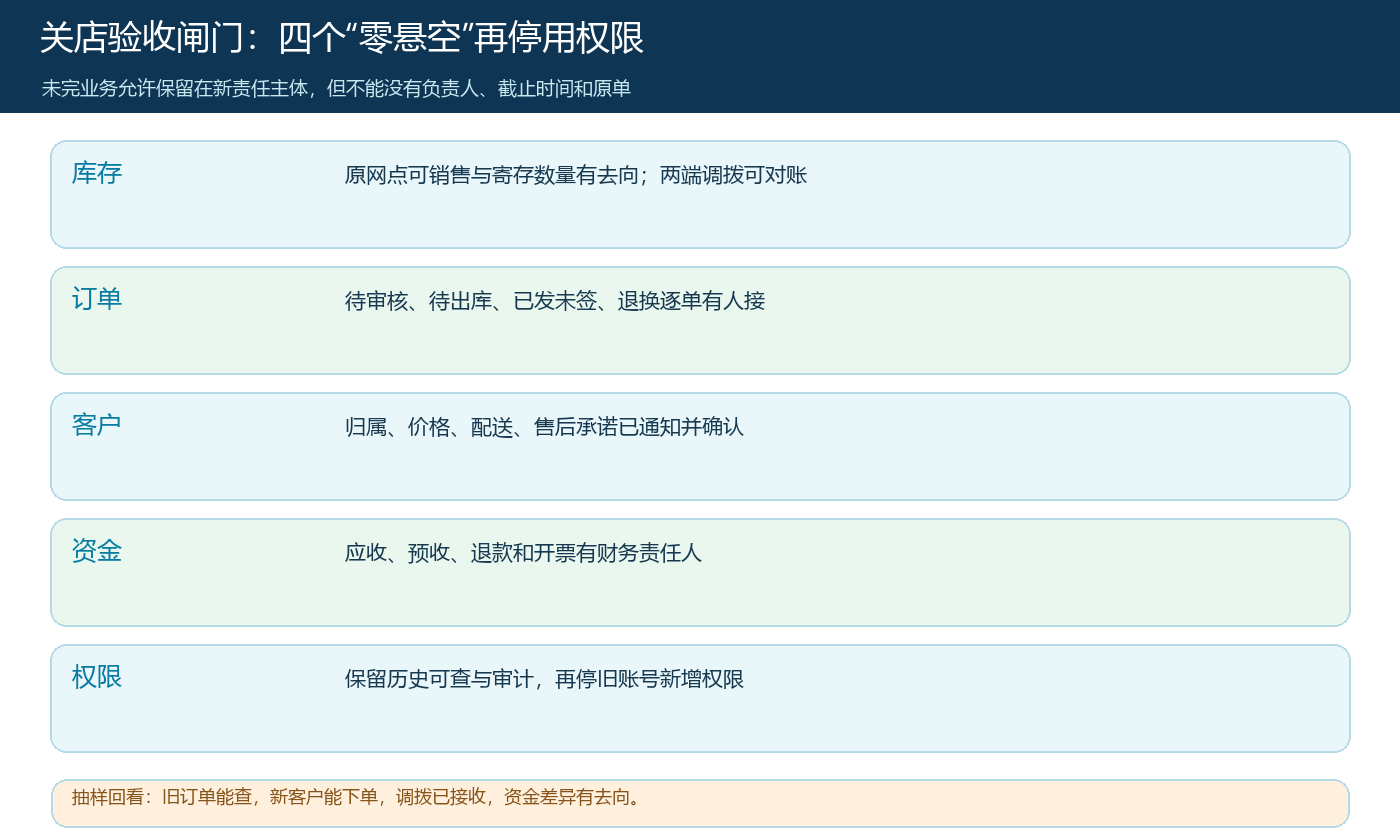
Task: Select the line 归属、价格、配送、售后承诺
Action: pyautogui.click(x=544, y=427)
